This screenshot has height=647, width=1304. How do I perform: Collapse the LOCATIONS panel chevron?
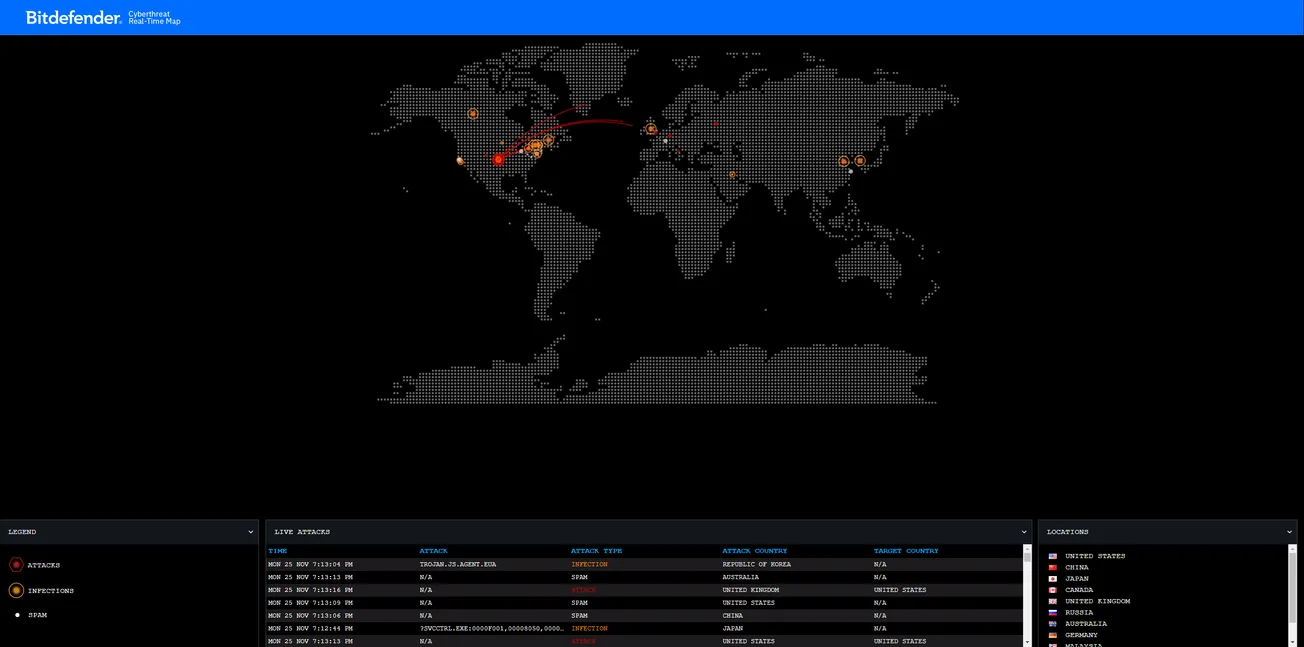(x=1289, y=531)
